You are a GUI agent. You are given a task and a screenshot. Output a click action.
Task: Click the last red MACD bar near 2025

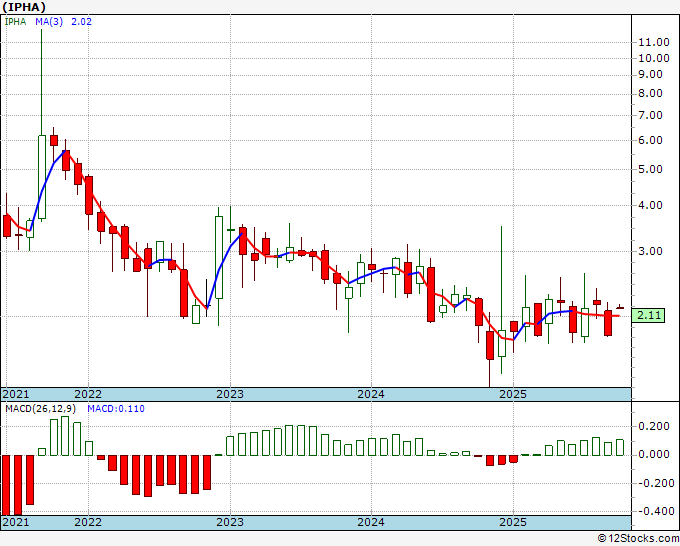[x=513, y=459]
